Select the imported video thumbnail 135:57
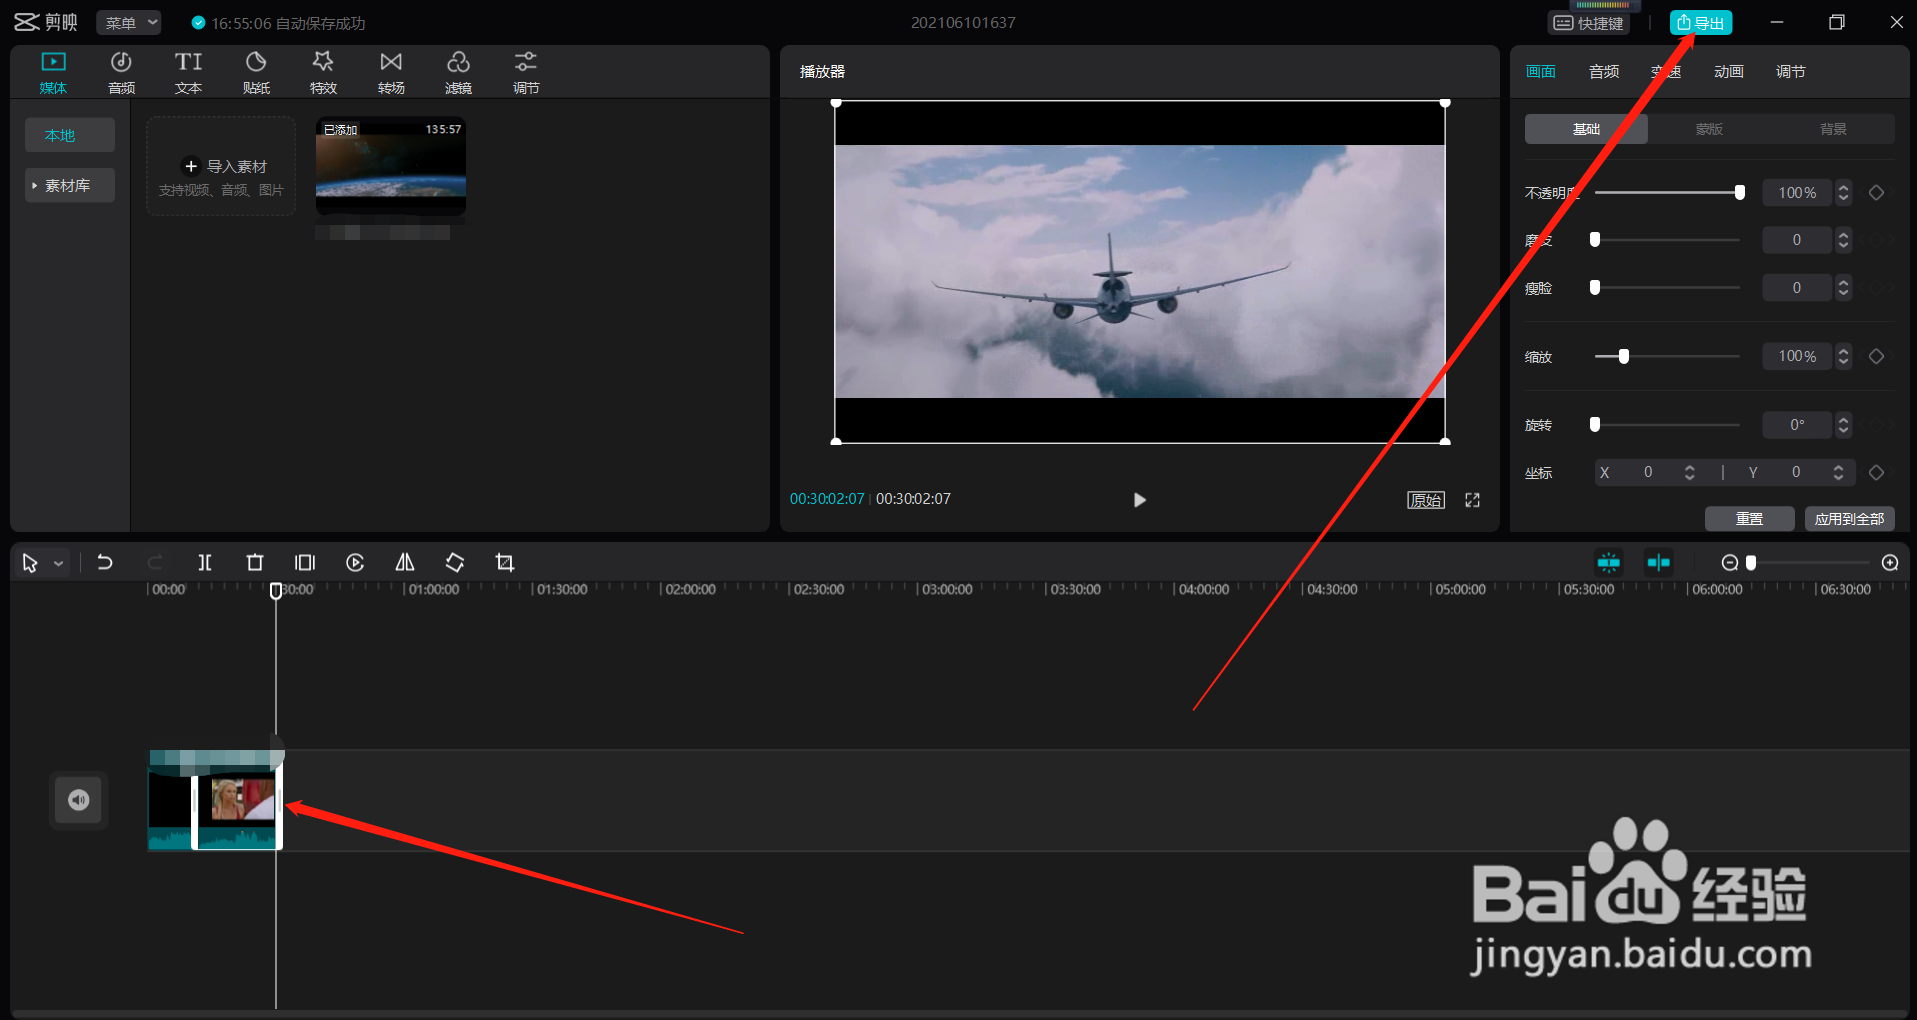 (391, 166)
